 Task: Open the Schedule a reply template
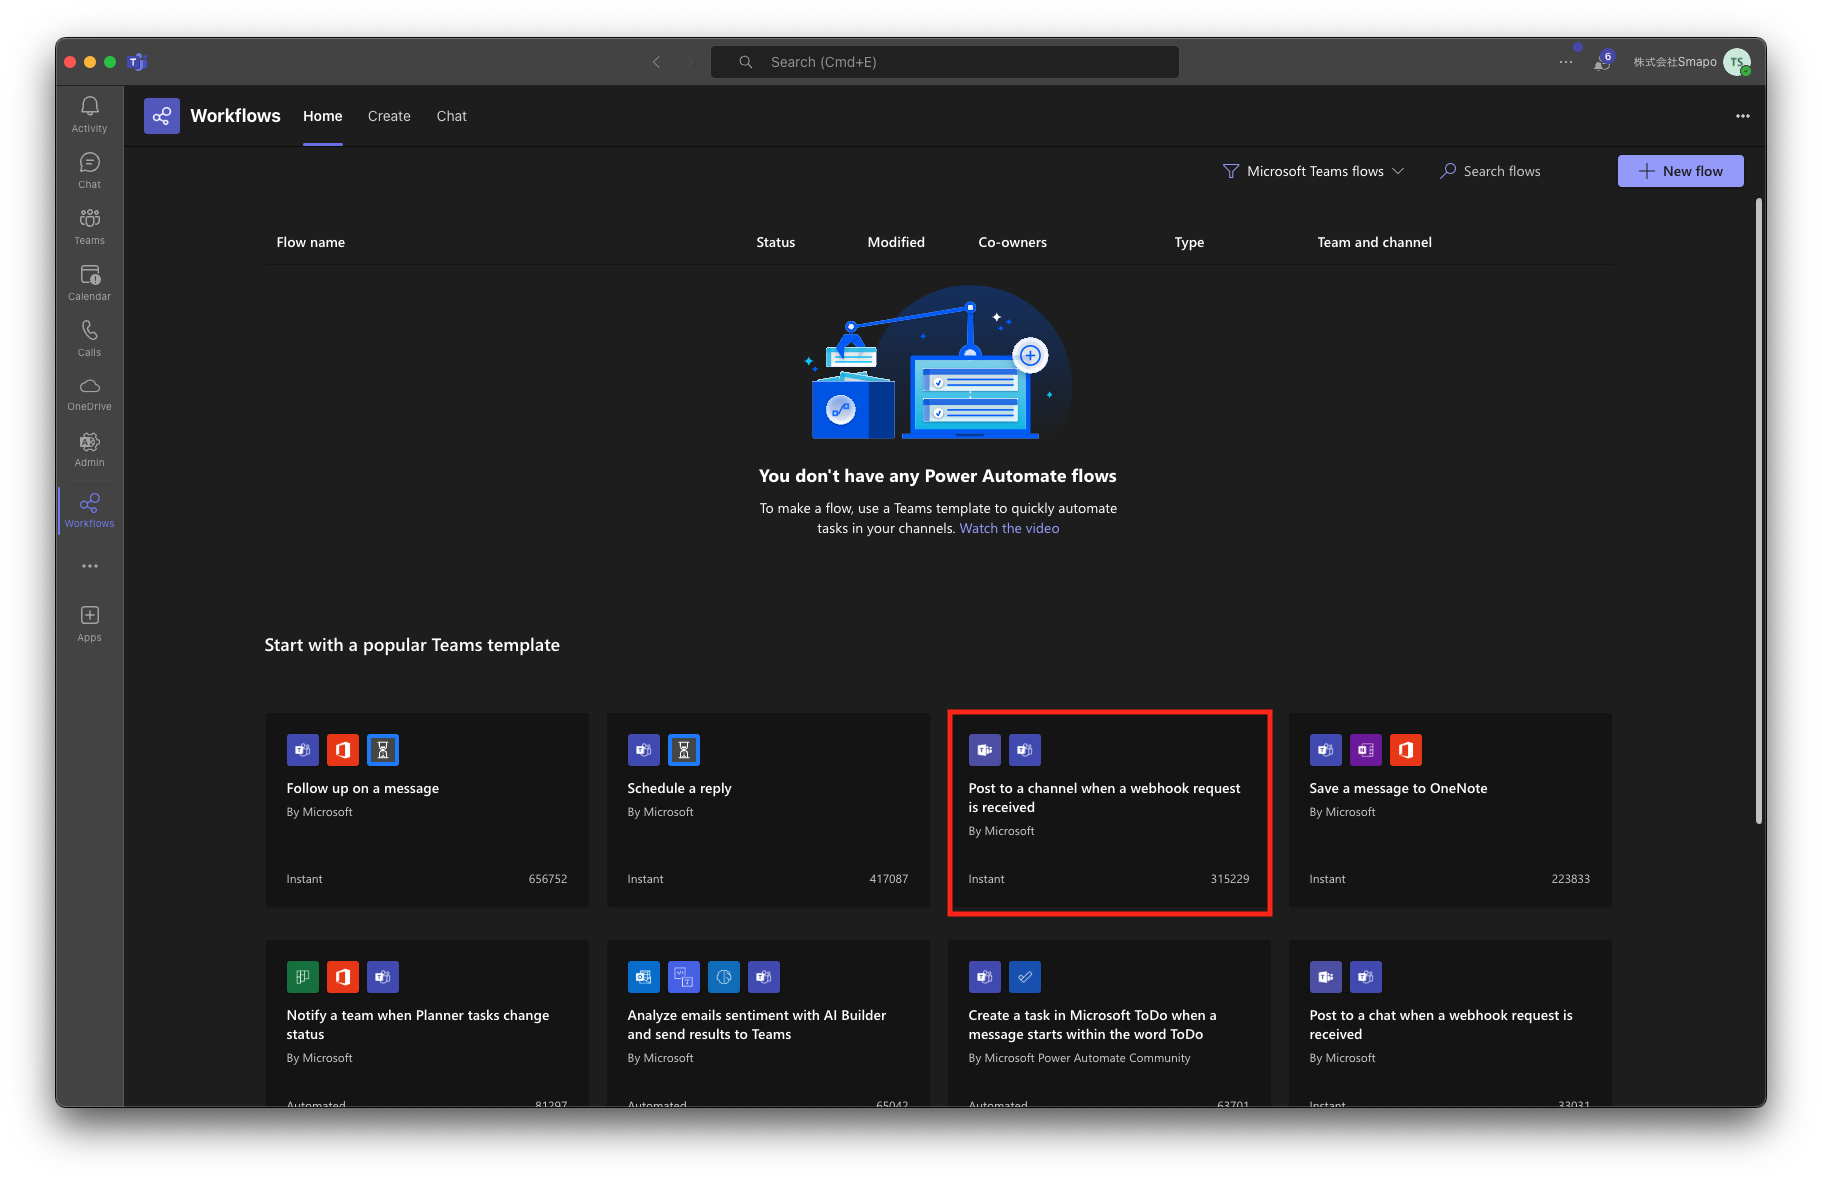click(x=768, y=810)
